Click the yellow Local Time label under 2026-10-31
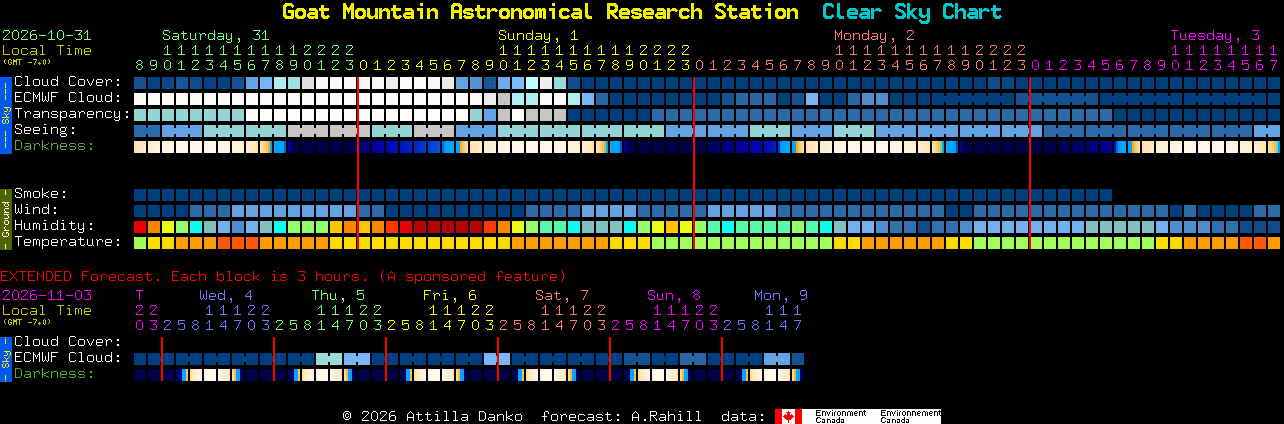 [x=46, y=50]
